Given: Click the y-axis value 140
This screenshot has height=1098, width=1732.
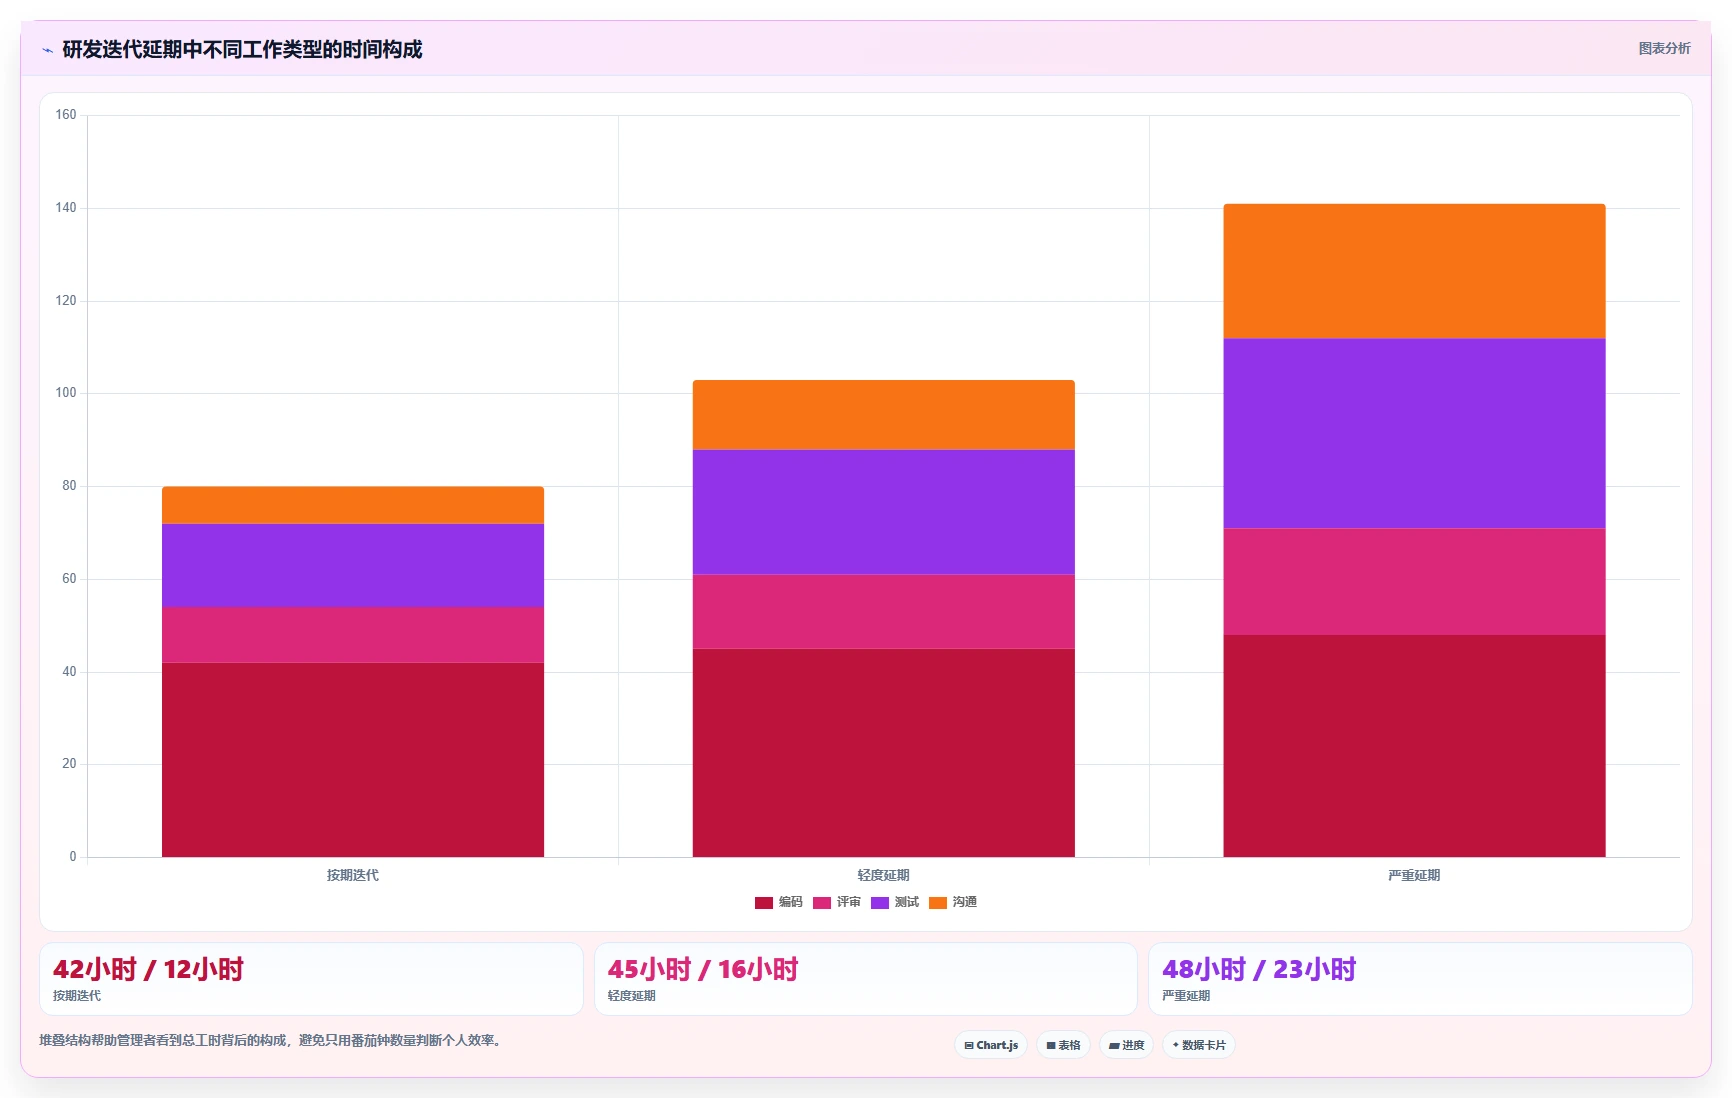Looking at the screenshot, I should 66,208.
